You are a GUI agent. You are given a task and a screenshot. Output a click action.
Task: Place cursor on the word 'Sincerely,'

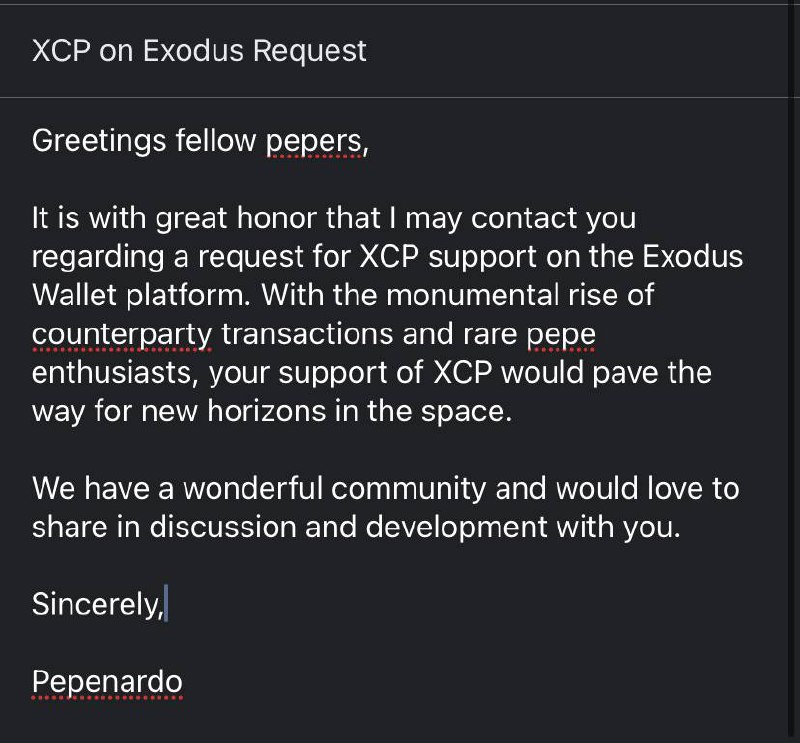(x=97, y=605)
